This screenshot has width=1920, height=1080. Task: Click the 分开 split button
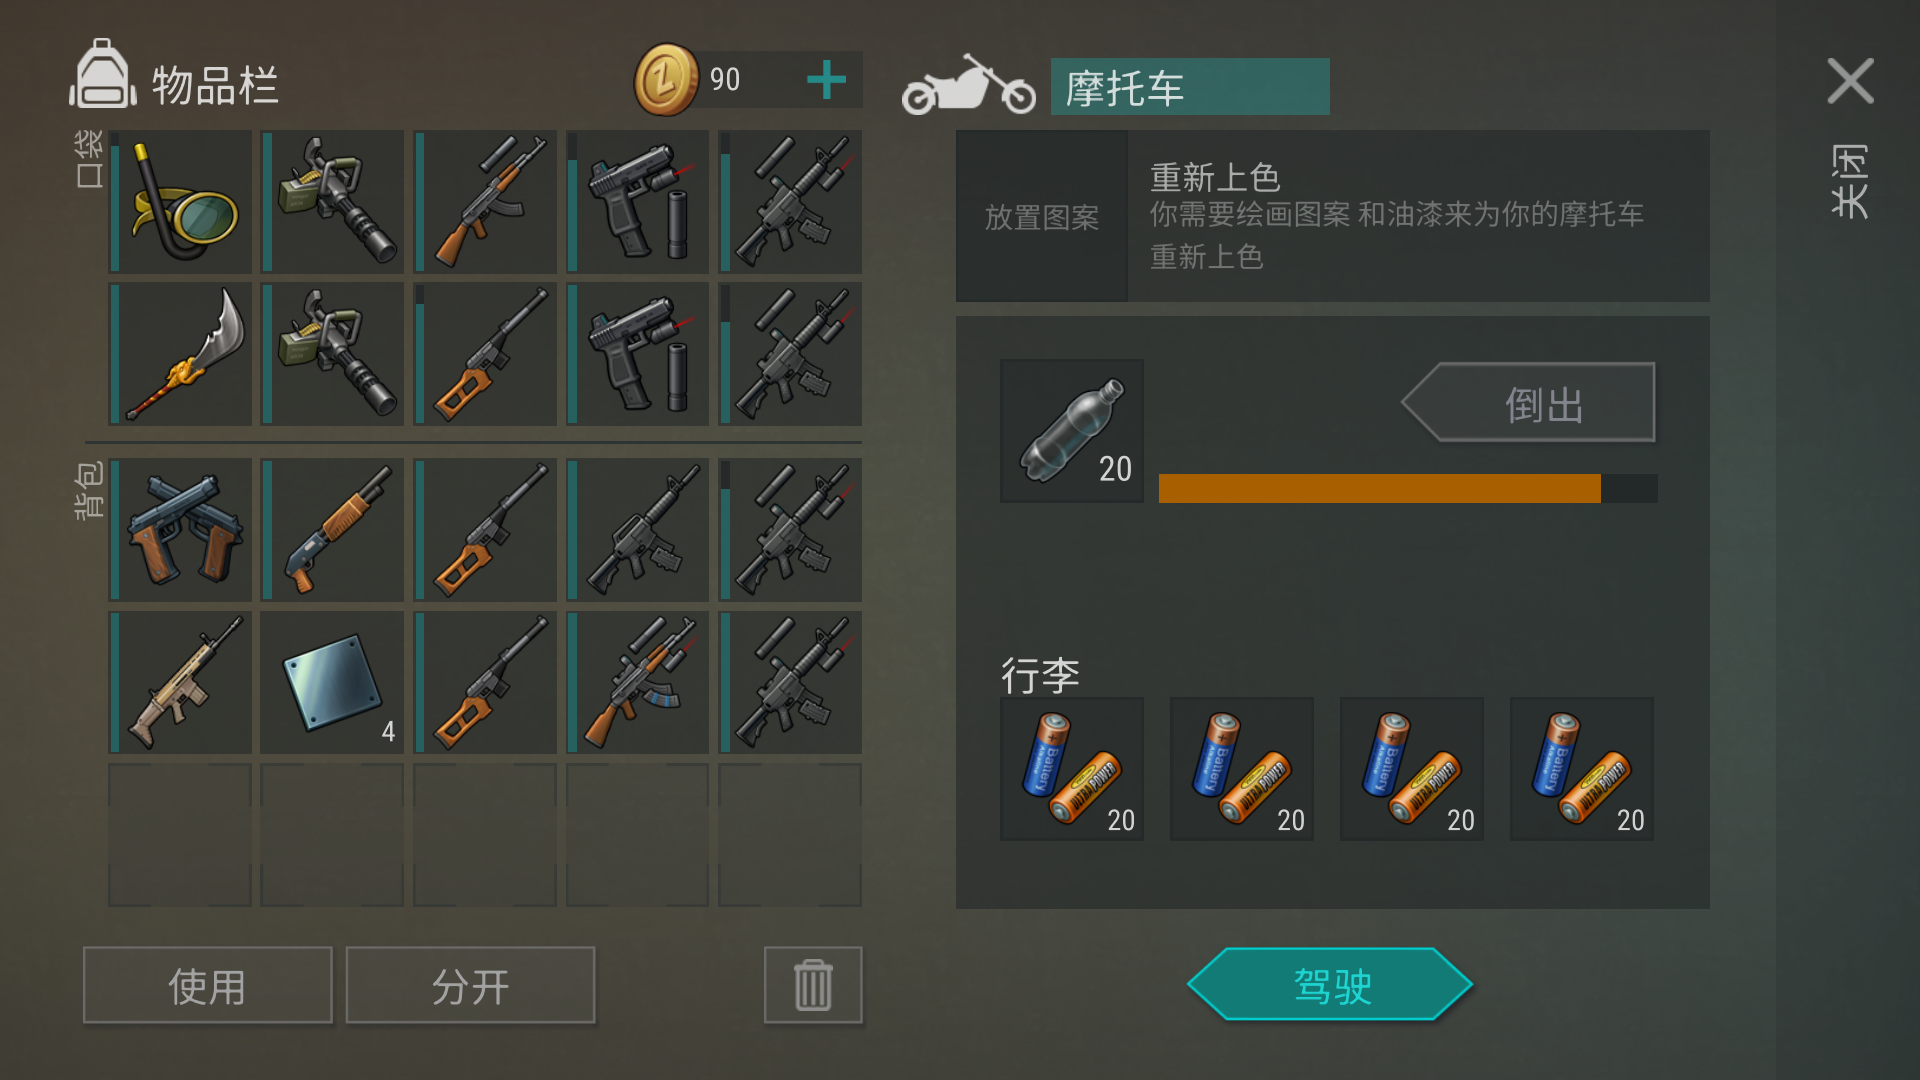point(470,985)
